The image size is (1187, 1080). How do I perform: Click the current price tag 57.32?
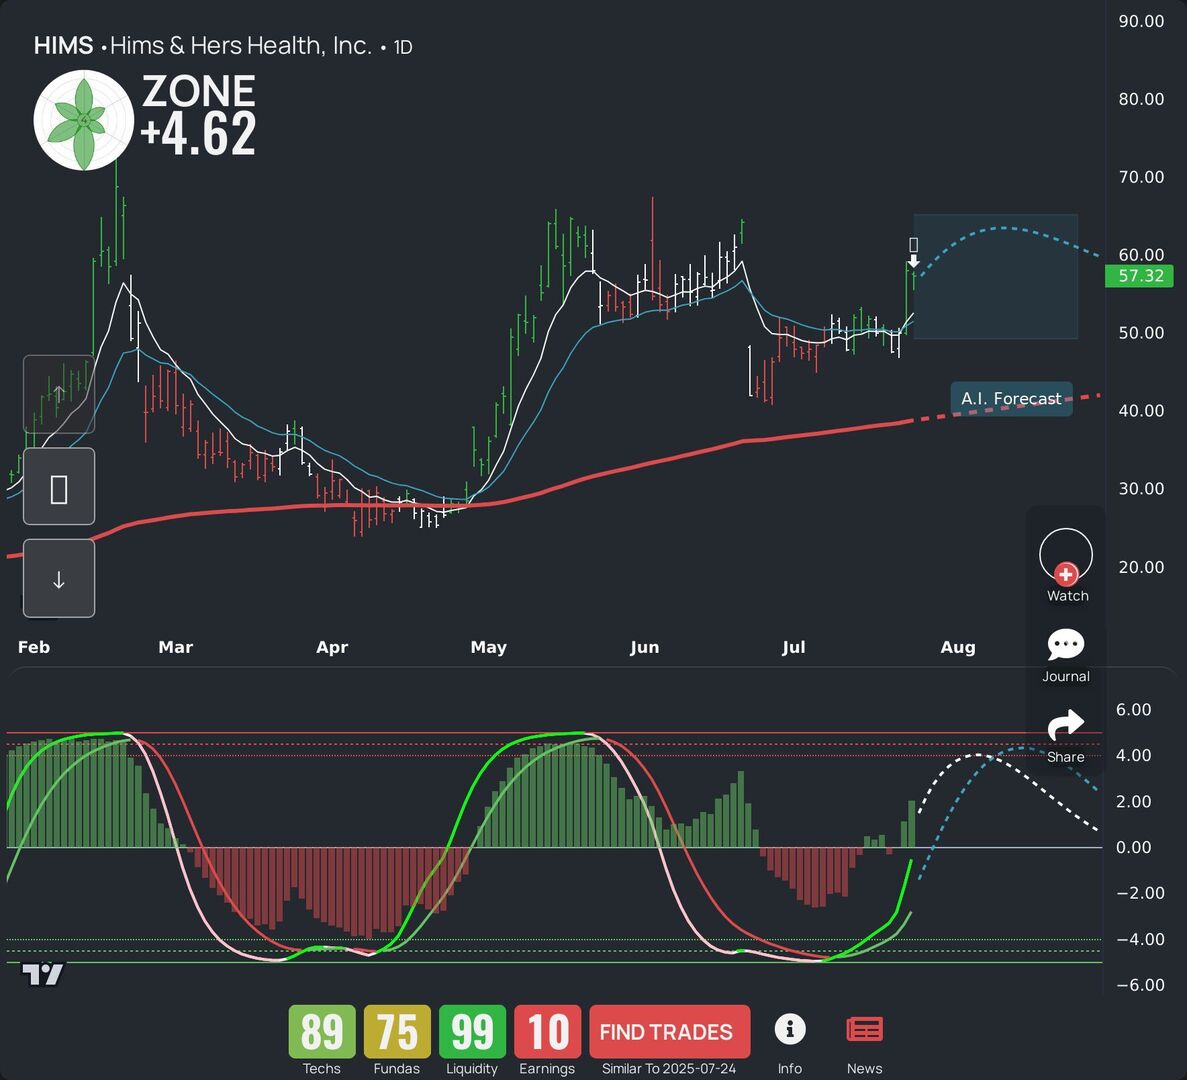[x=1139, y=275]
